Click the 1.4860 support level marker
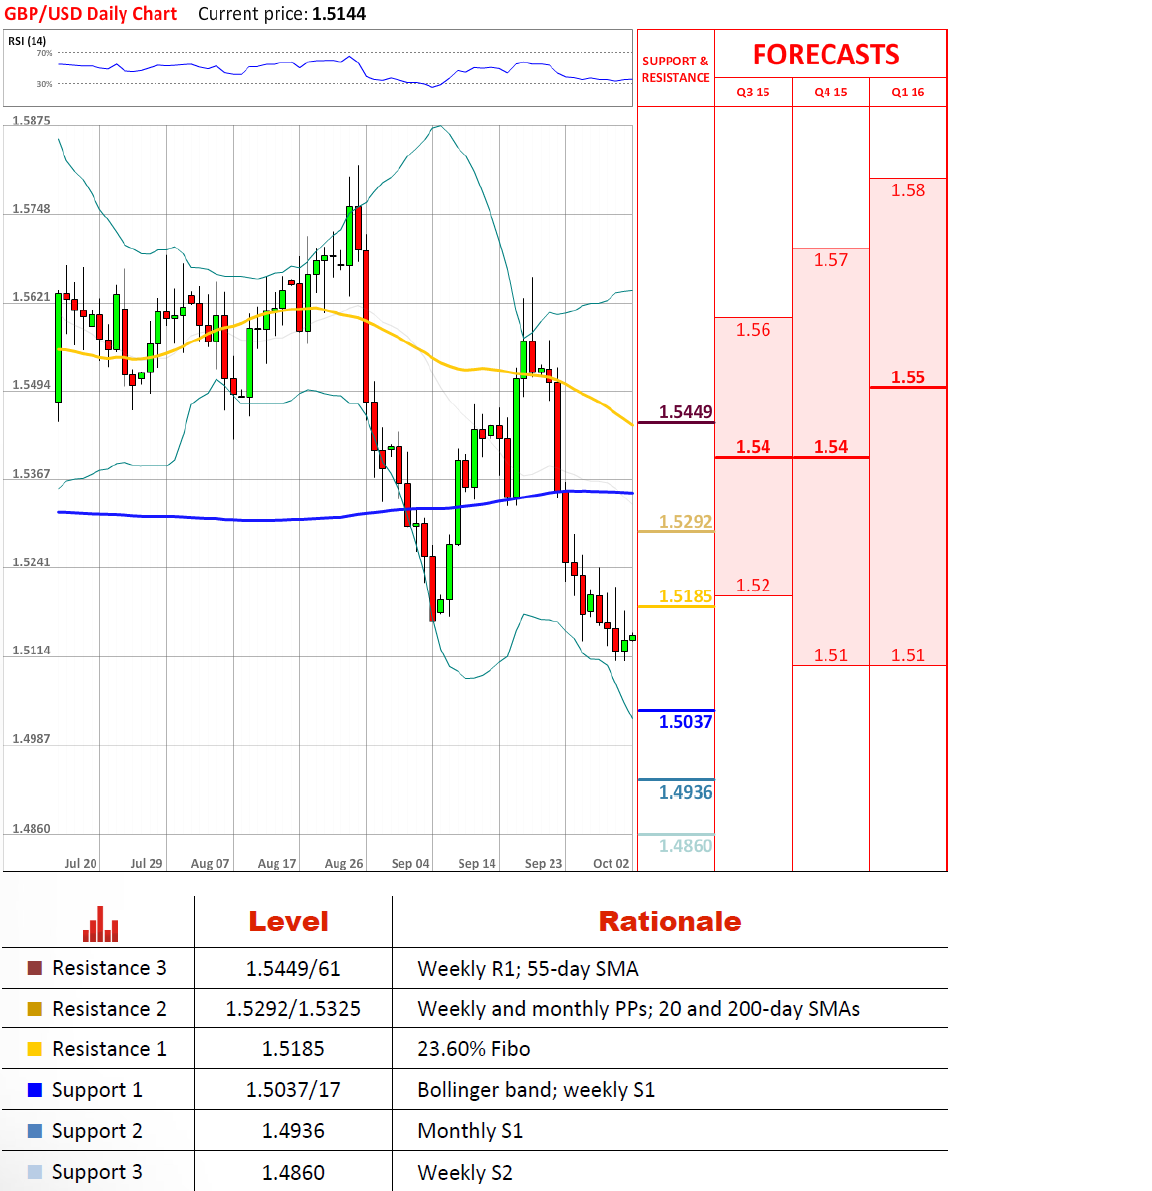This screenshot has width=1152, height=1191. [685, 846]
